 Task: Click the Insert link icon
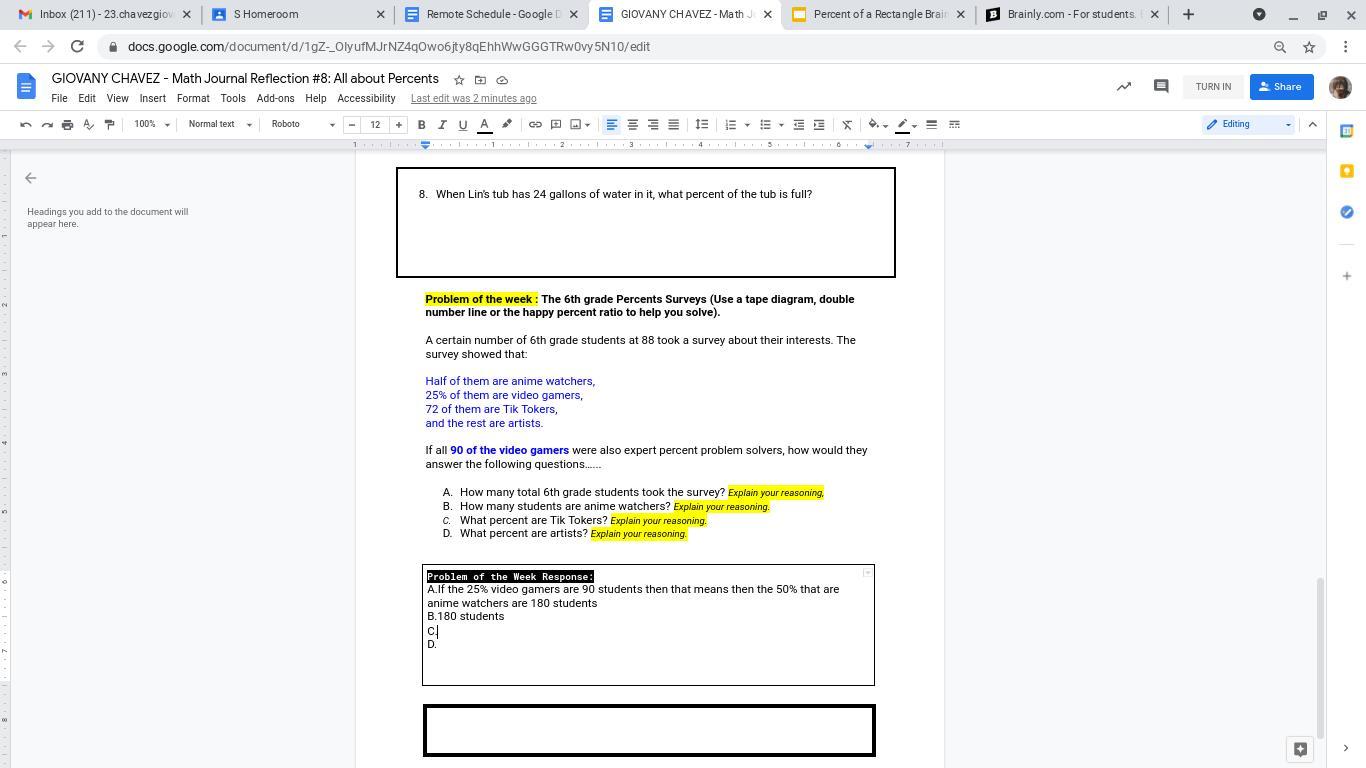coord(535,125)
